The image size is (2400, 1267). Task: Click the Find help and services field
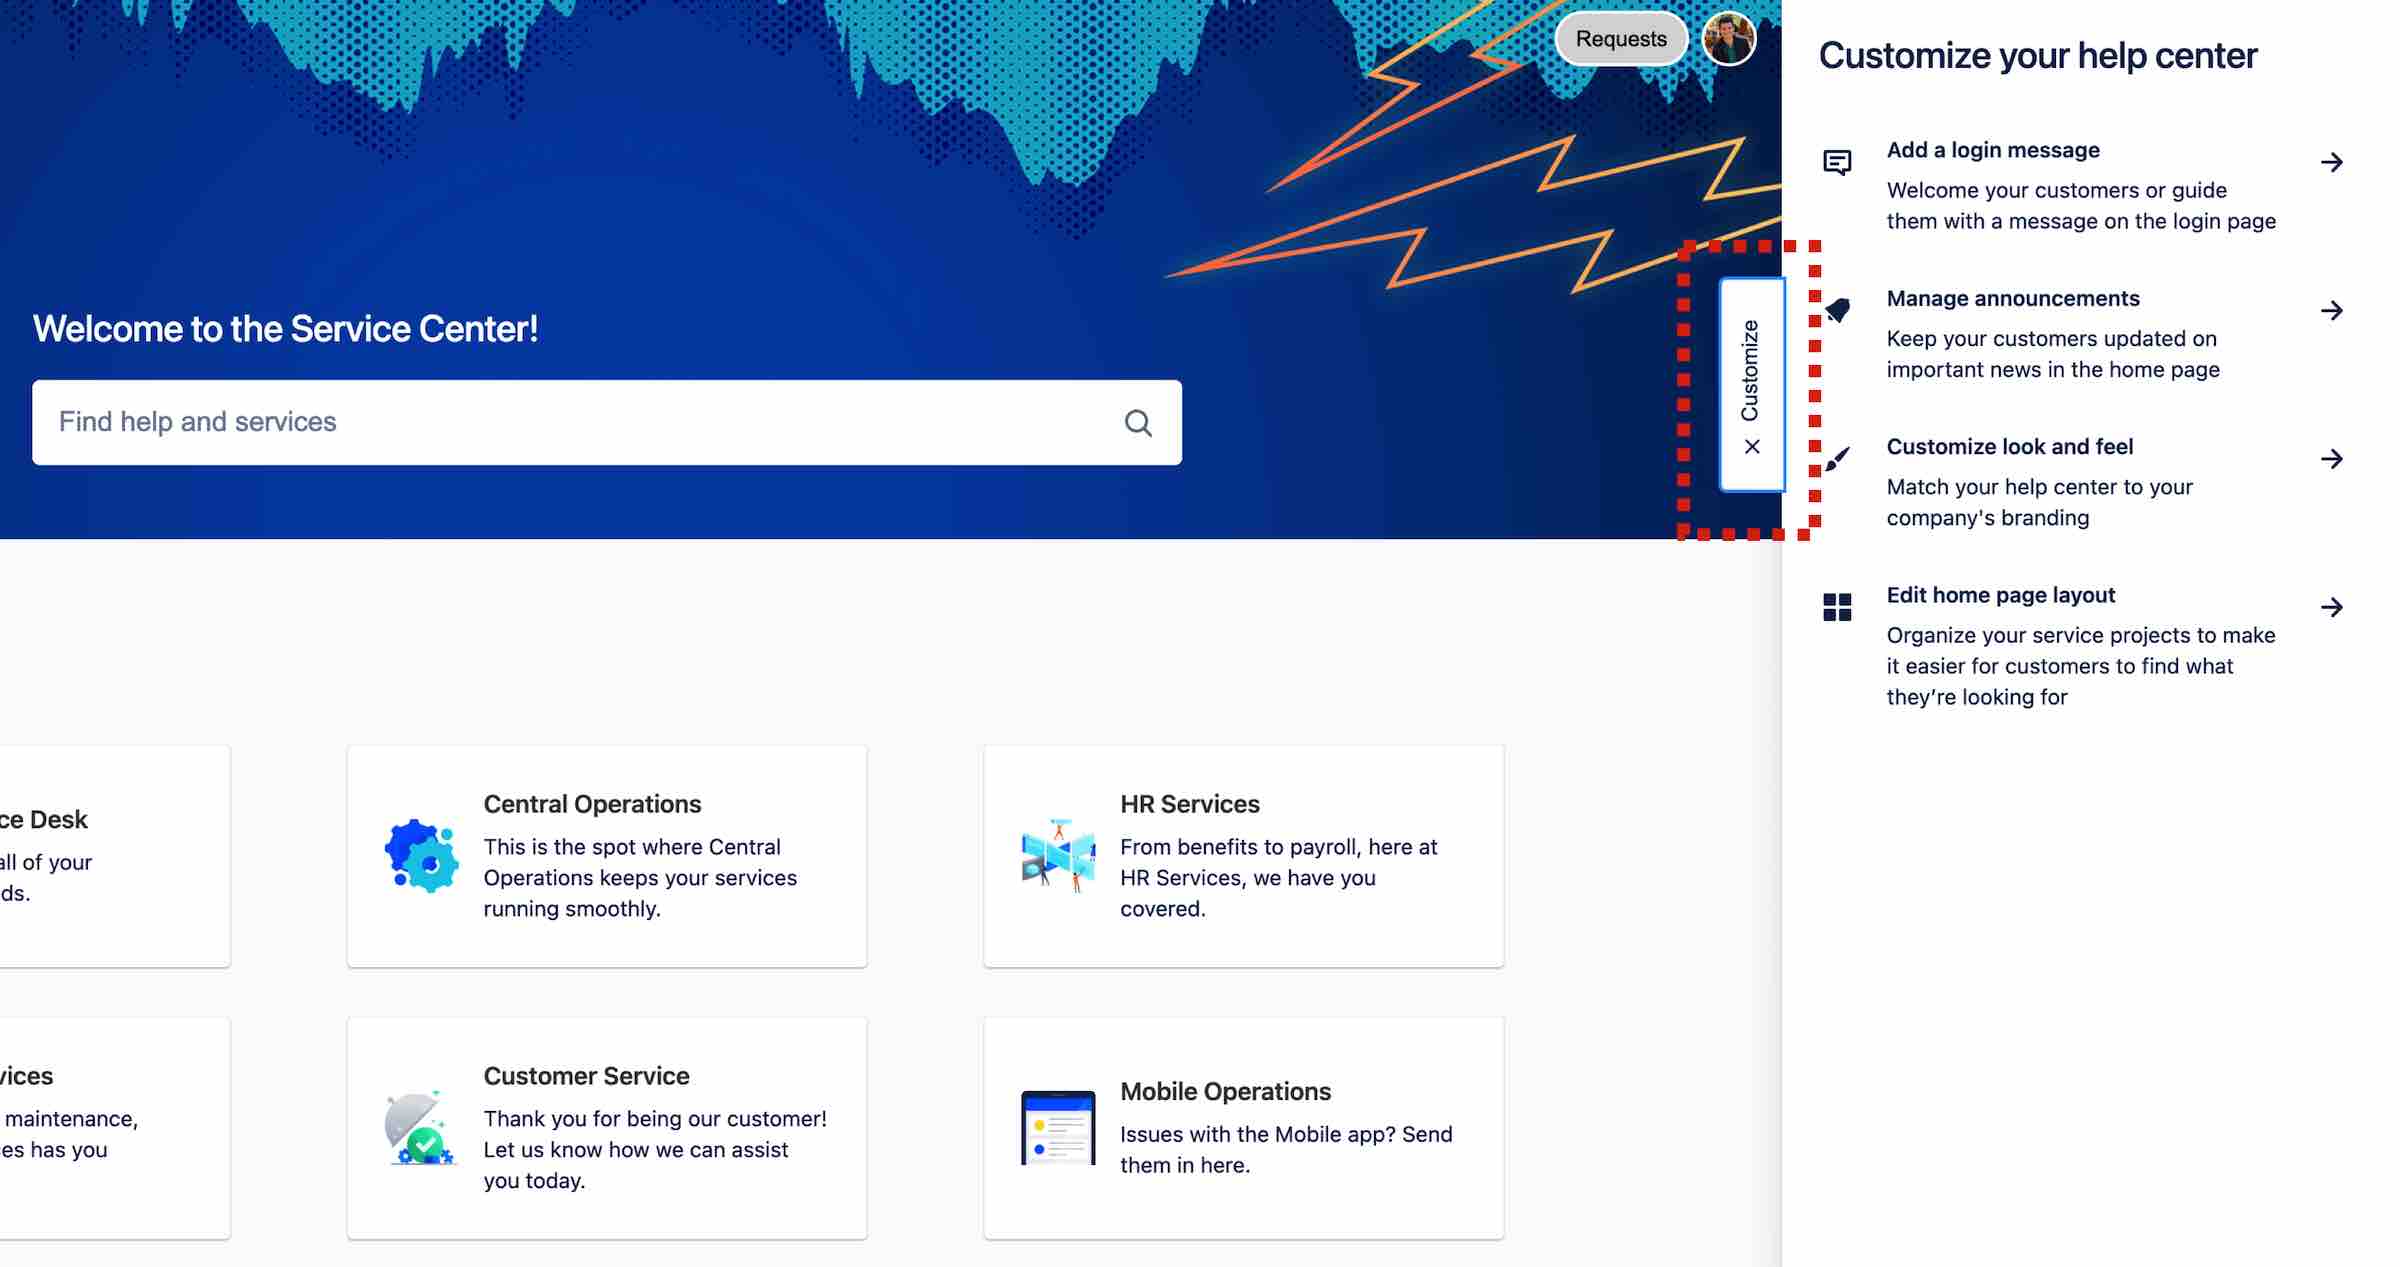coord(606,421)
